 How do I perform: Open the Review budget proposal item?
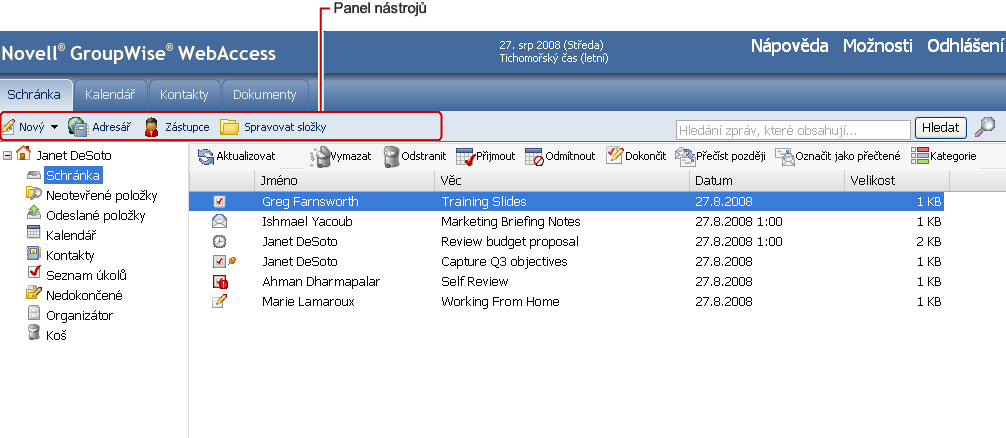[x=510, y=242]
